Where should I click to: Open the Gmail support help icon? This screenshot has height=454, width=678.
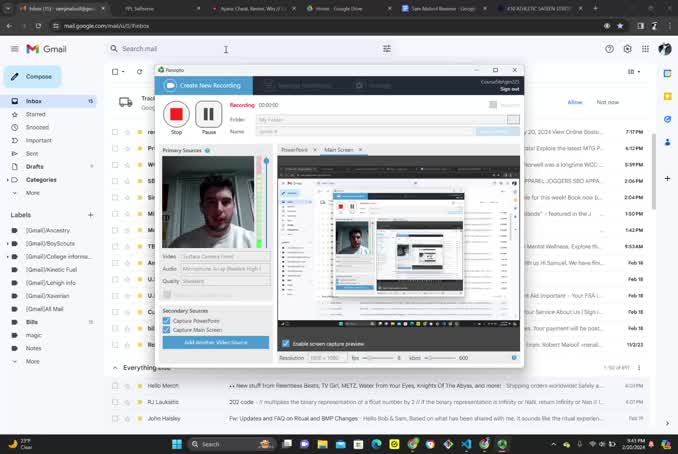pyautogui.click(x=609, y=48)
